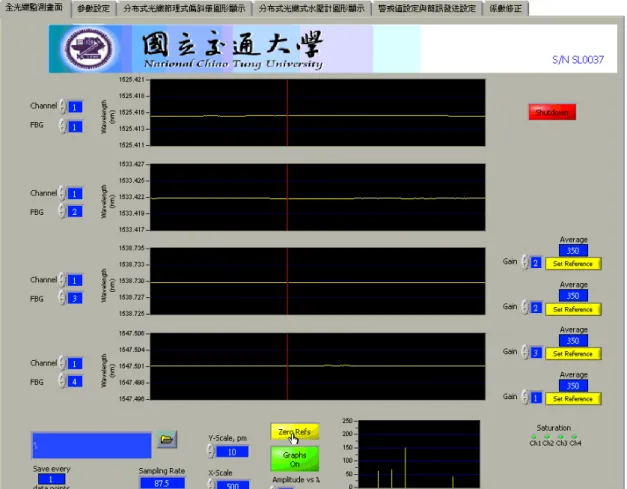
Task: Switch to the 警戒值設定與簡訊發送設定 tab
Action: point(427,8)
